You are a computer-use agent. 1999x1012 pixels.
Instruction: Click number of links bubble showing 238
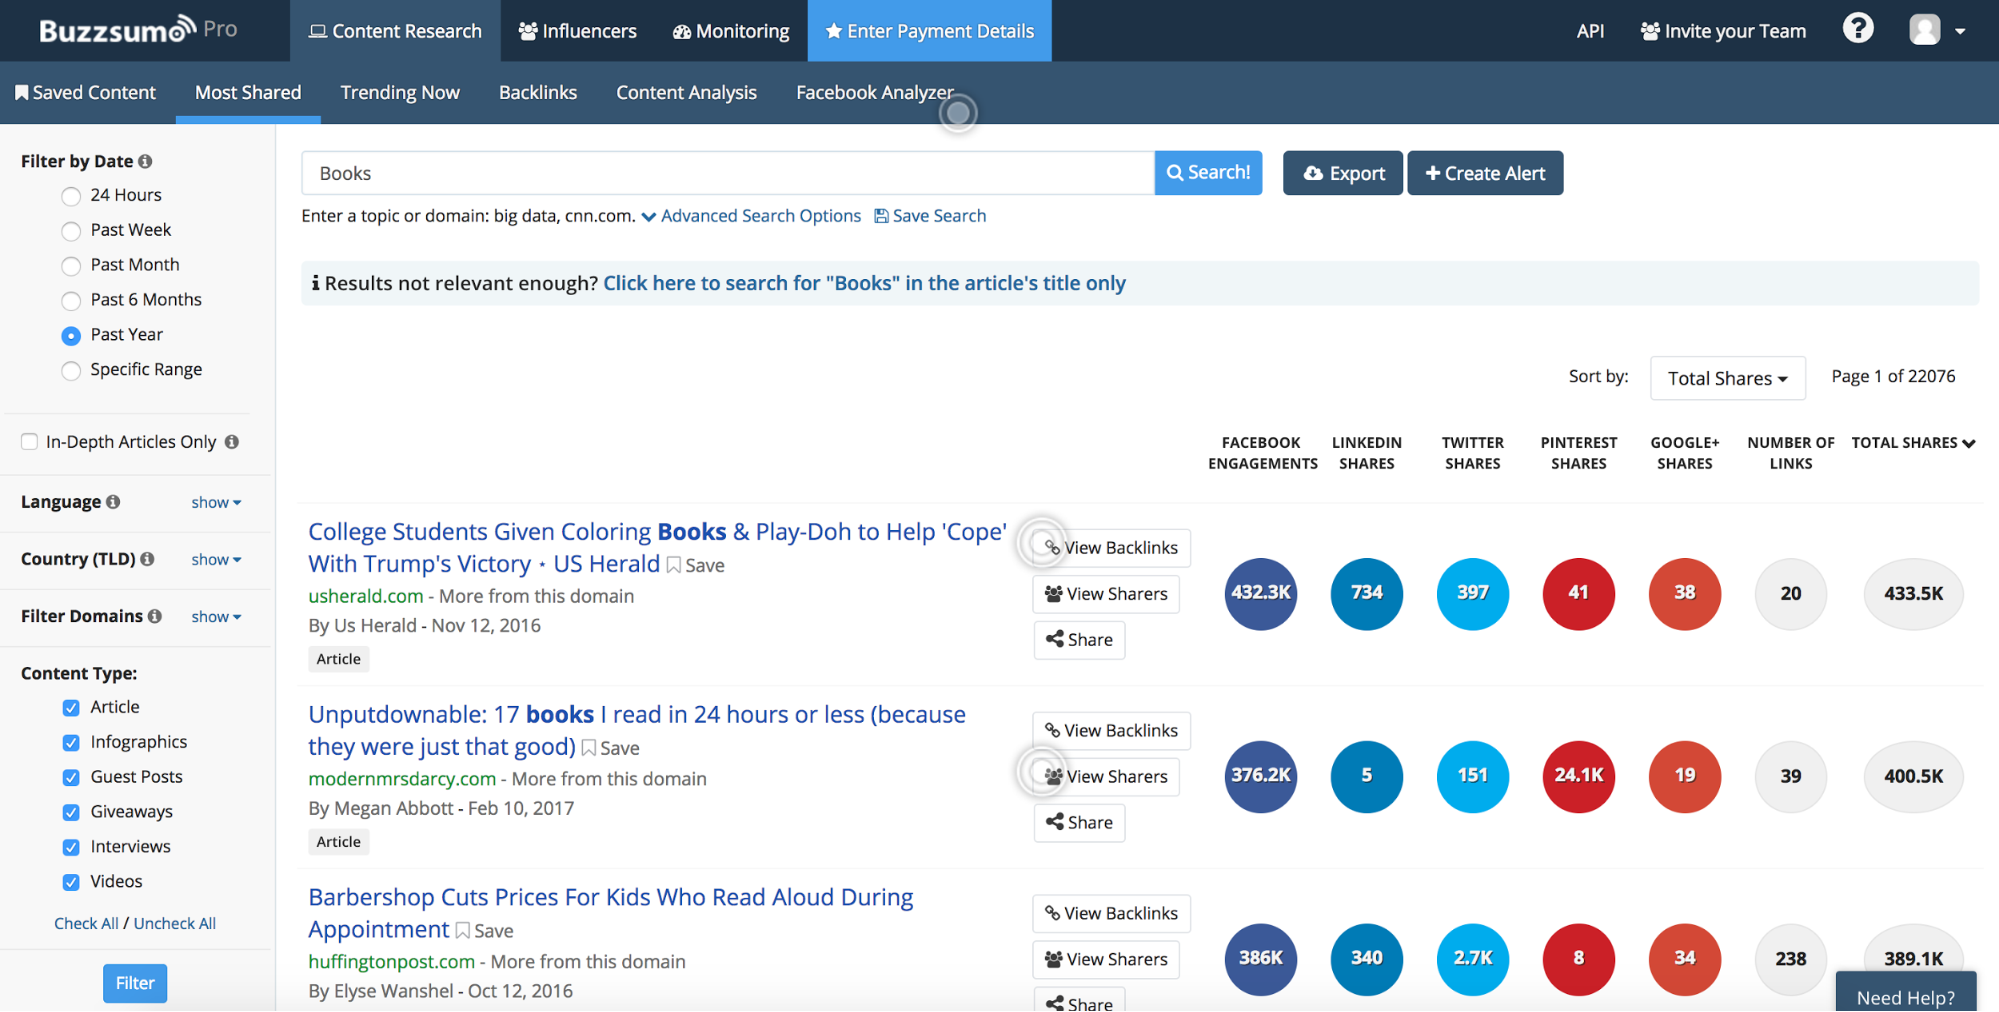point(1790,959)
